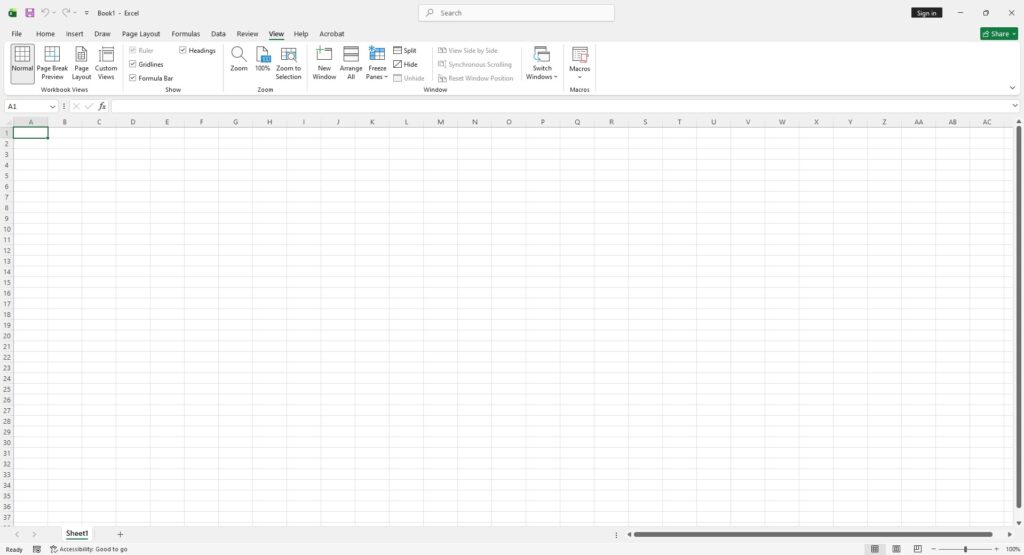Reset zoom to 100% in ribbon

[263, 59]
